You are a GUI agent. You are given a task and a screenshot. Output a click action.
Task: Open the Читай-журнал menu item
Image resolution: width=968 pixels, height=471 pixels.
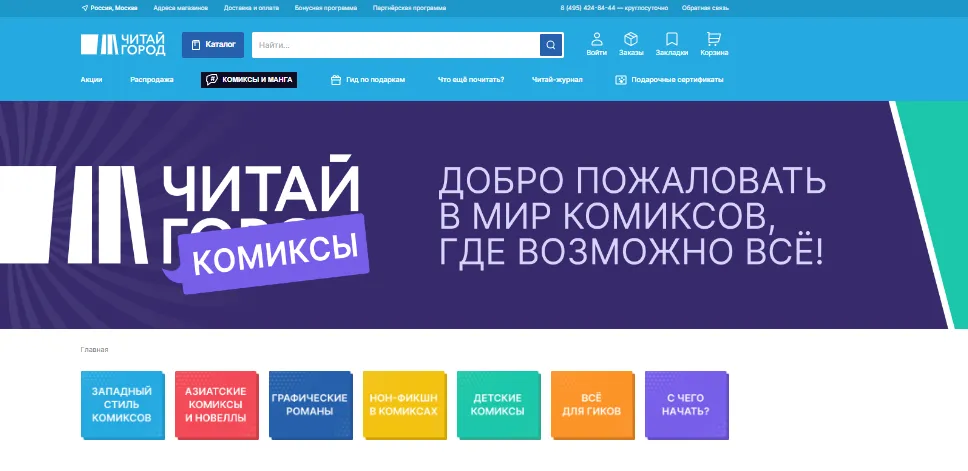point(557,80)
